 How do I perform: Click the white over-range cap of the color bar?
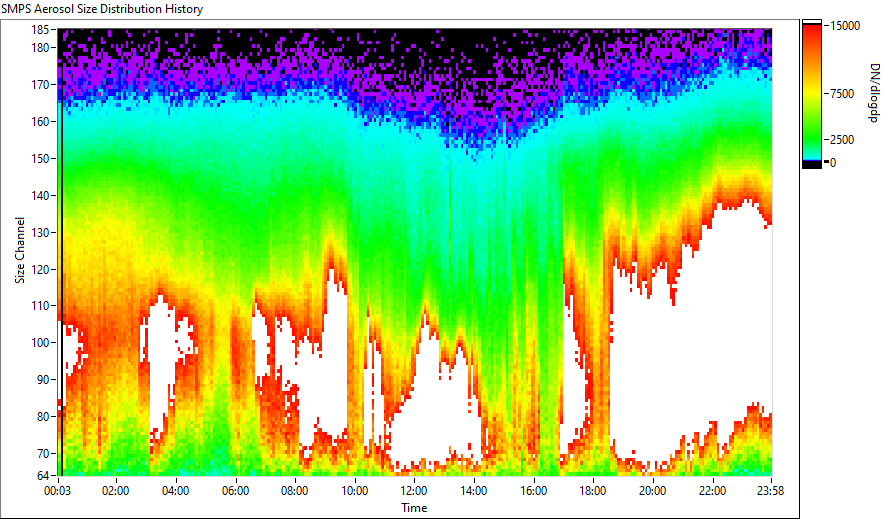point(812,22)
